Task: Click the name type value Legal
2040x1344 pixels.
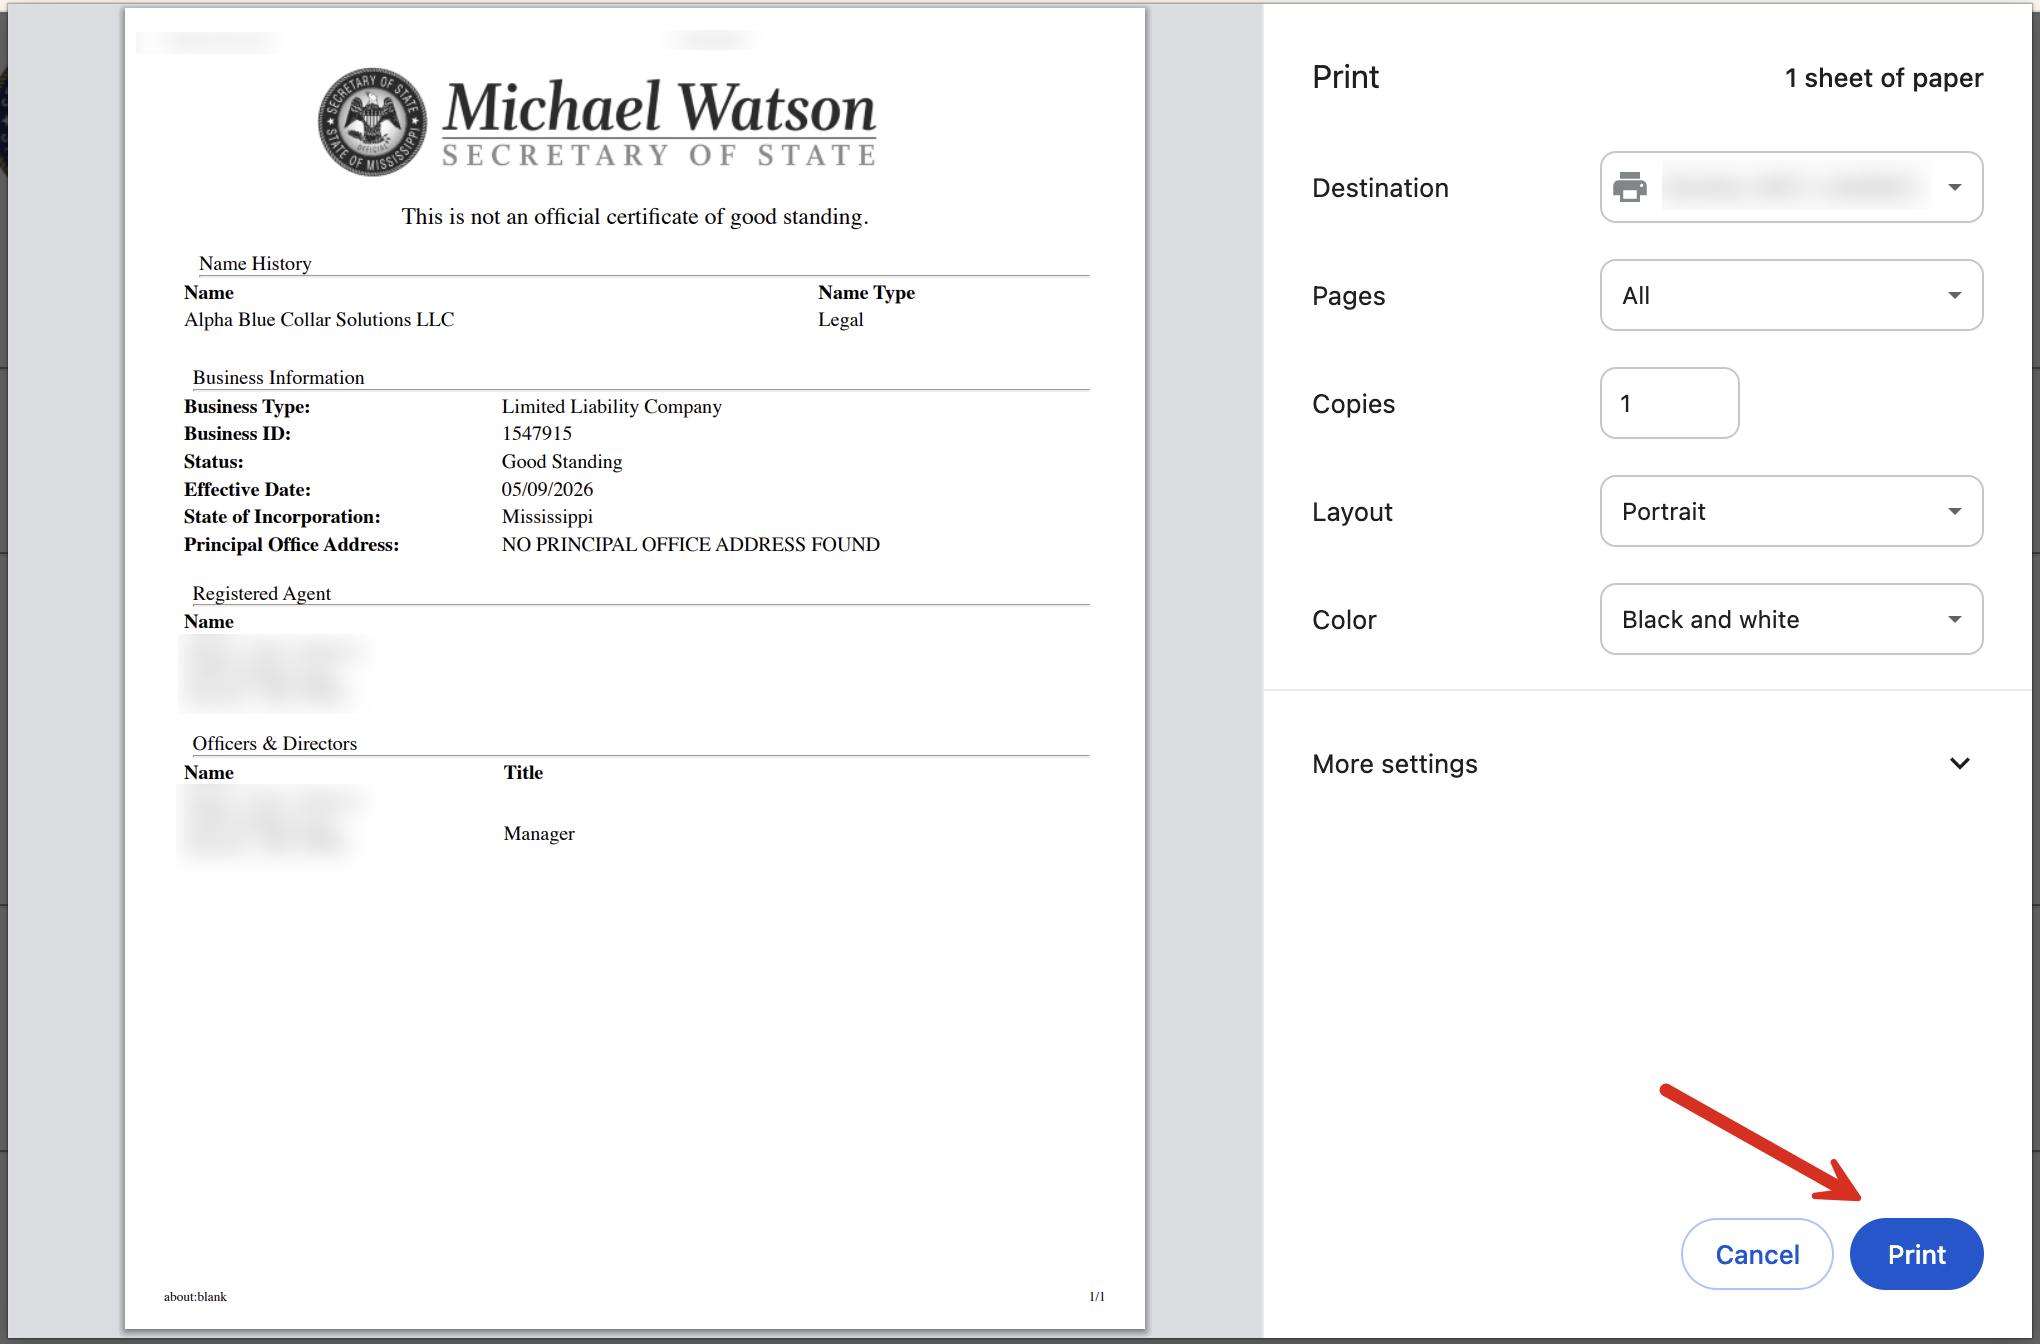Action: coord(841,320)
